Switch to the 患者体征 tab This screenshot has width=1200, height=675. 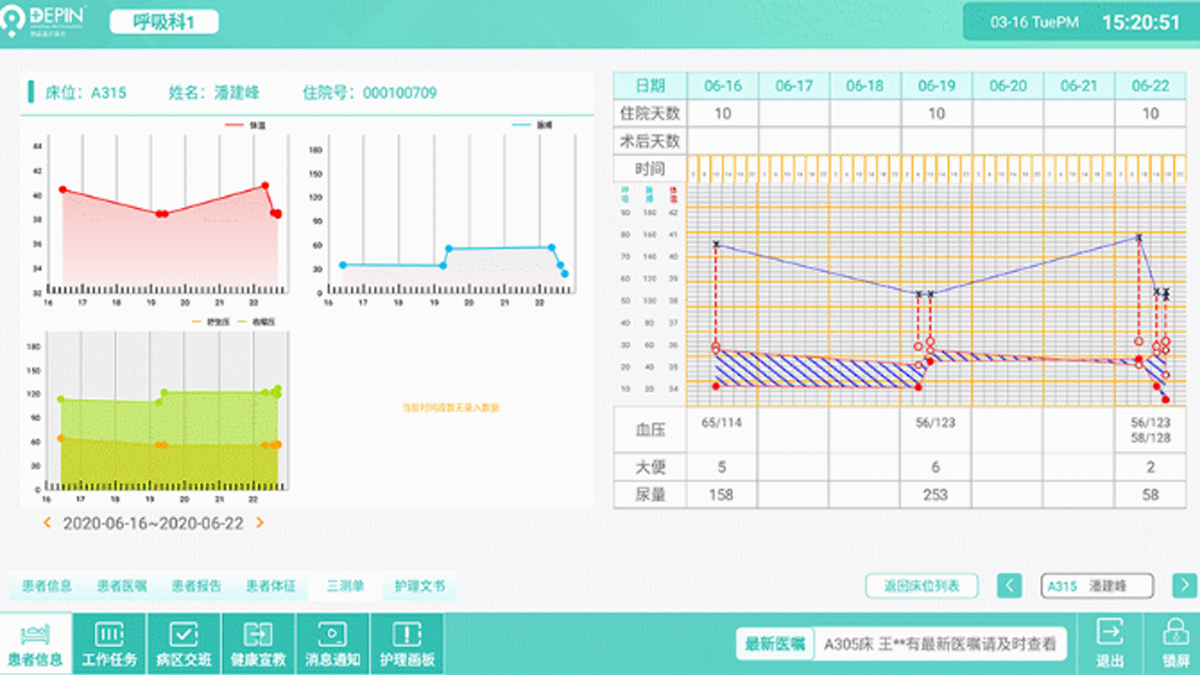(271, 586)
